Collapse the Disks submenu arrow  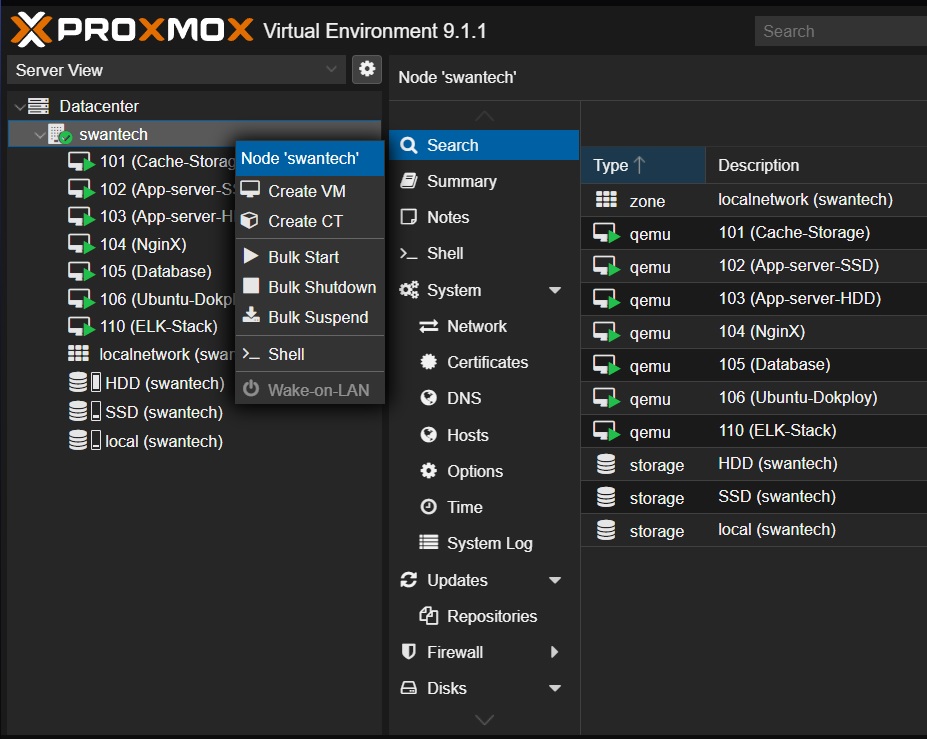pos(555,688)
